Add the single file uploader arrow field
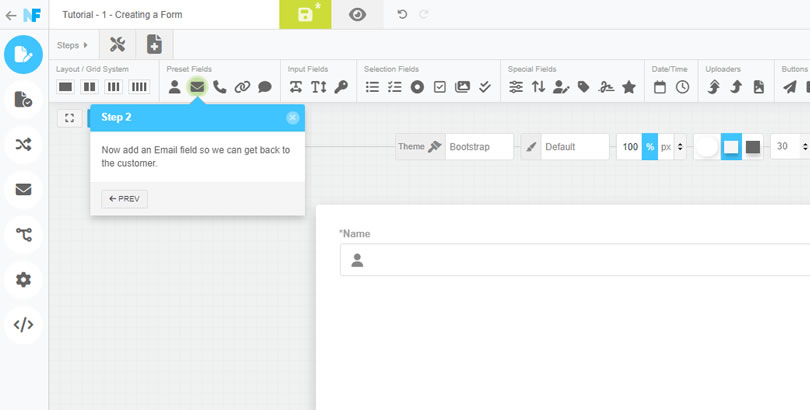 pos(736,87)
